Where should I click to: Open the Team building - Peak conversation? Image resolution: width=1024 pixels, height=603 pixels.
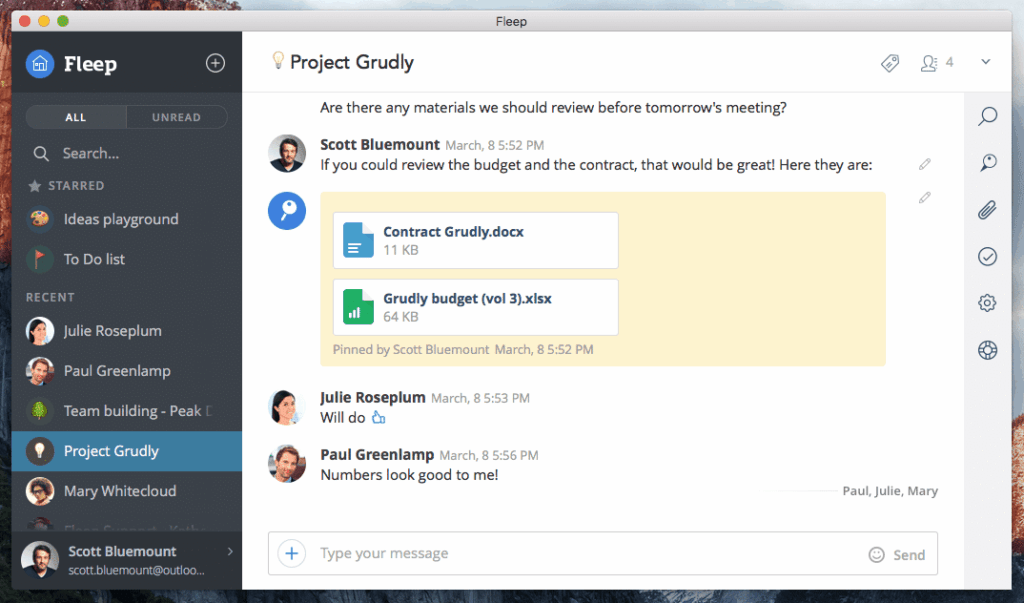(x=127, y=411)
